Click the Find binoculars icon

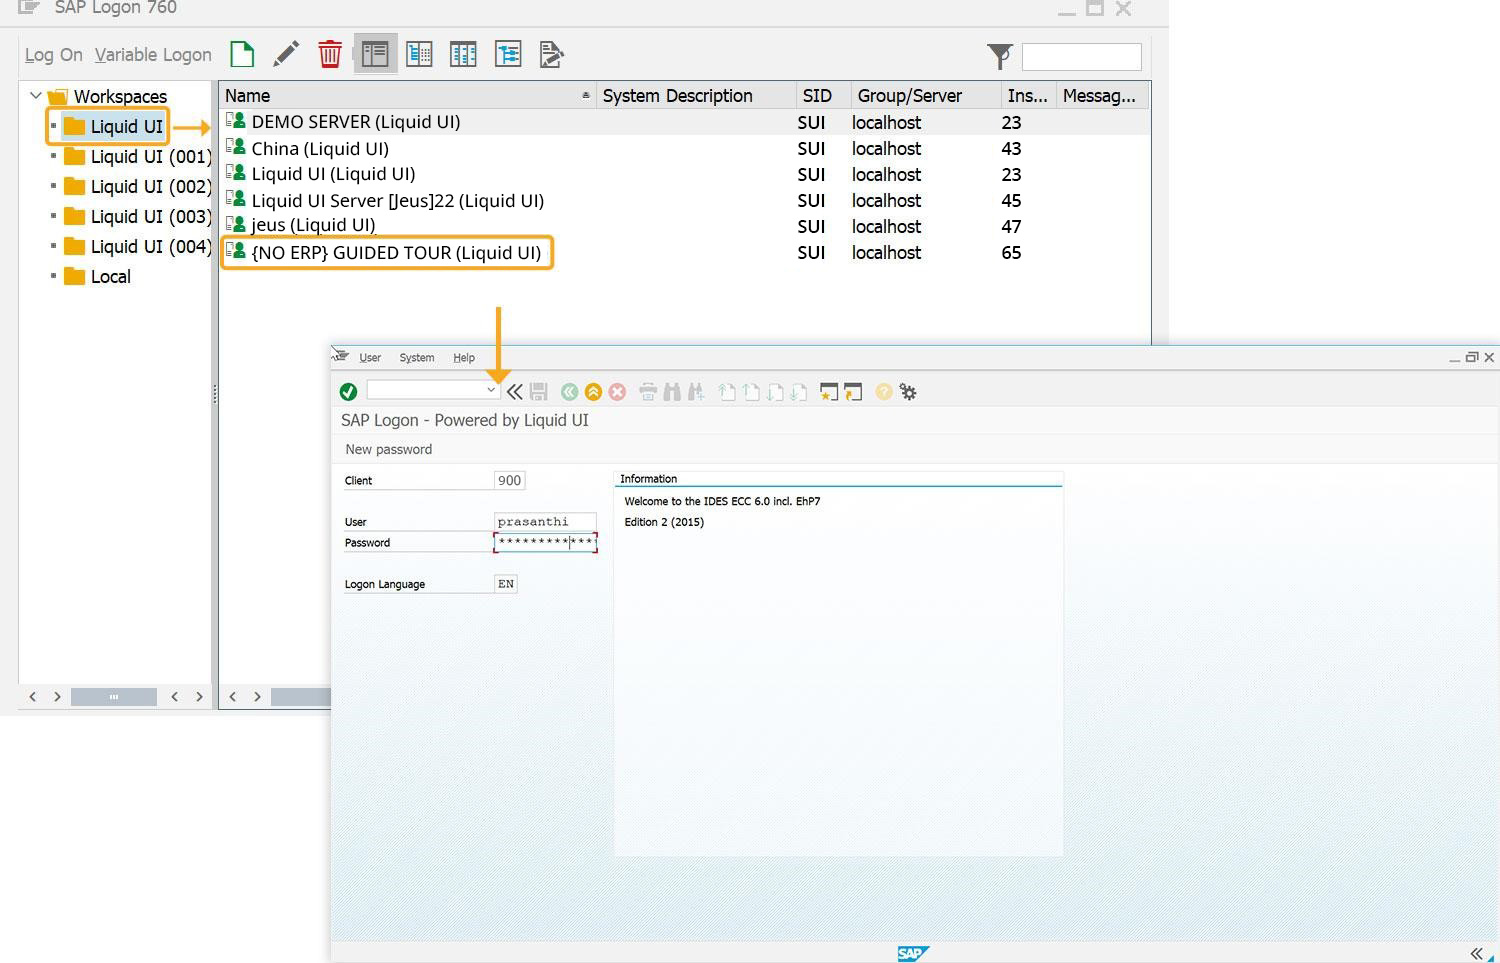pyautogui.click(x=672, y=392)
